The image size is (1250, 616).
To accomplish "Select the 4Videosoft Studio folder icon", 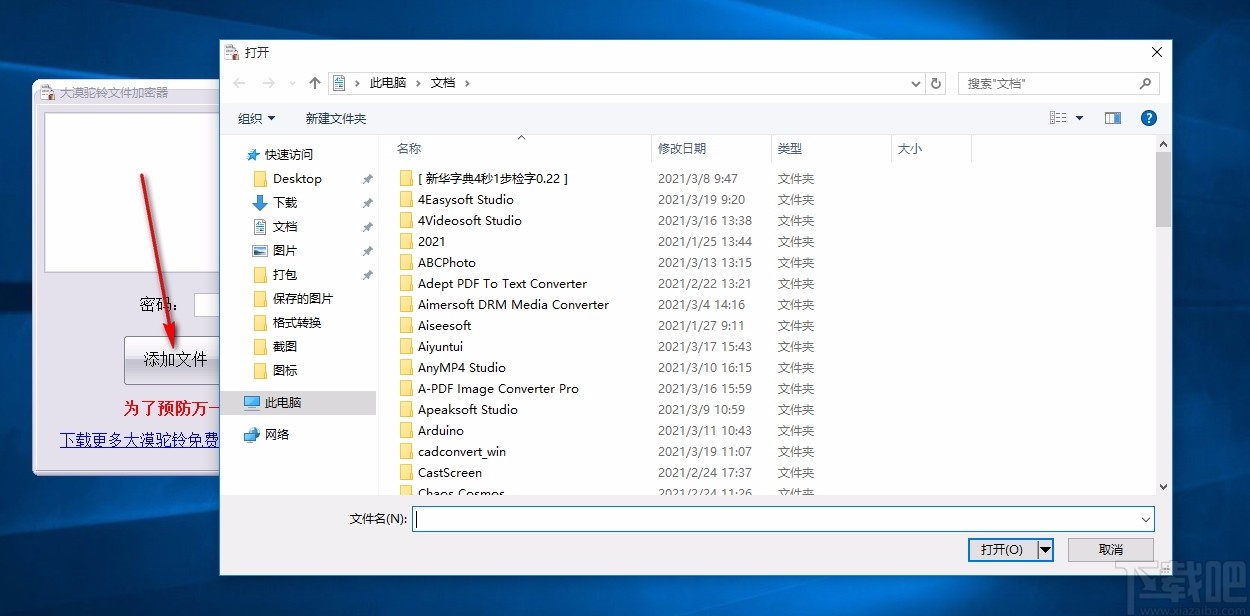I will pos(405,220).
